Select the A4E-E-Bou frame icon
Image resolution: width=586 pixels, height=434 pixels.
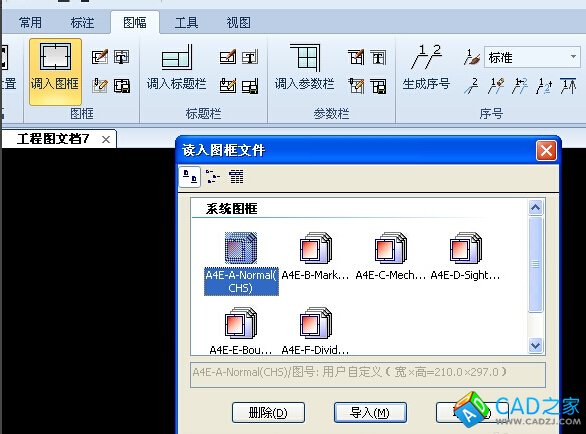click(x=241, y=323)
